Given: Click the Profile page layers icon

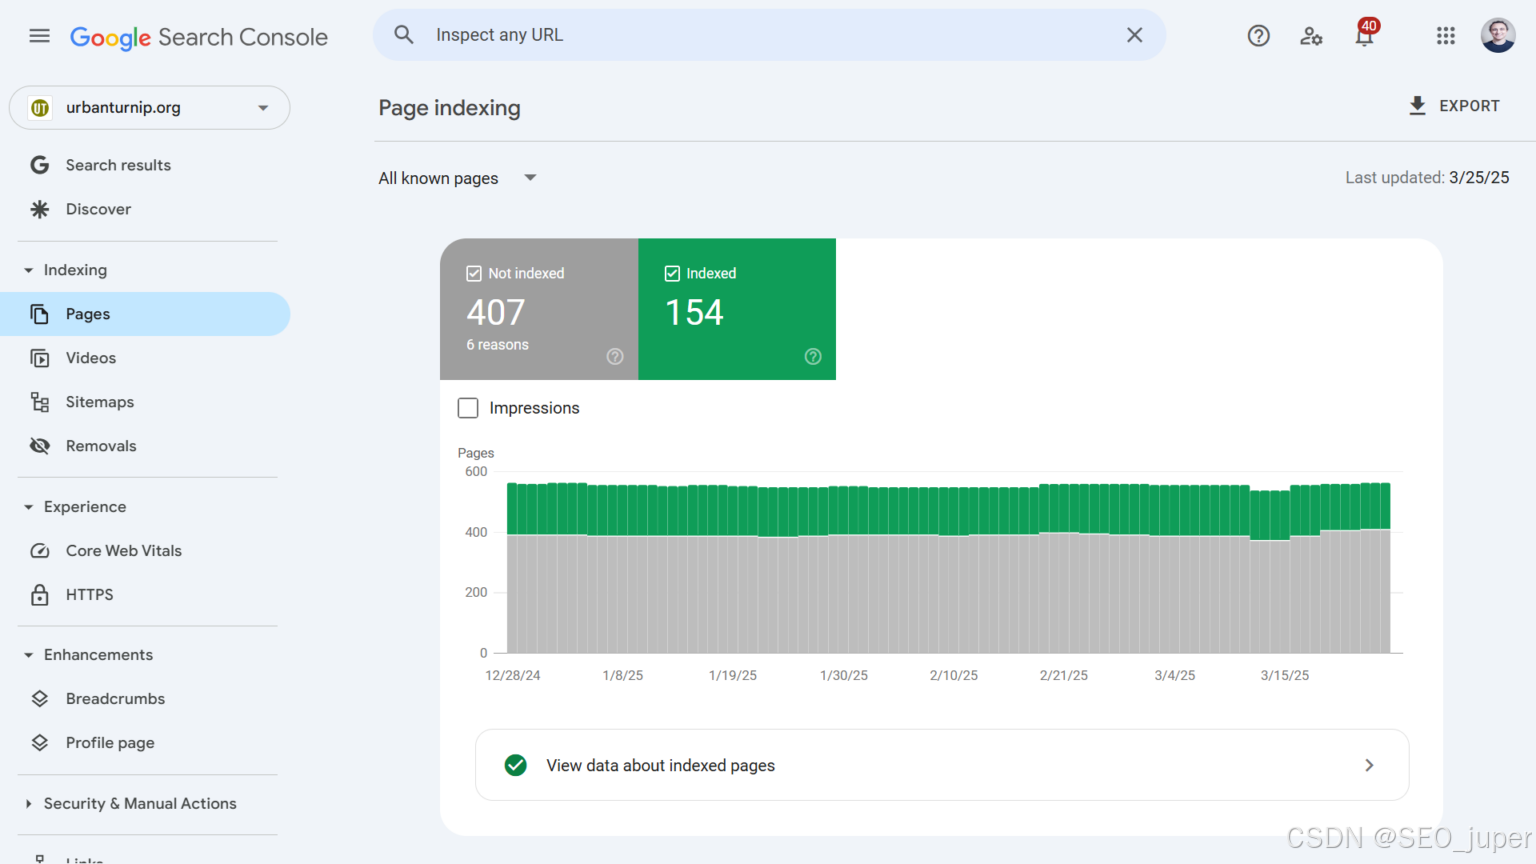Looking at the screenshot, I should tap(40, 743).
